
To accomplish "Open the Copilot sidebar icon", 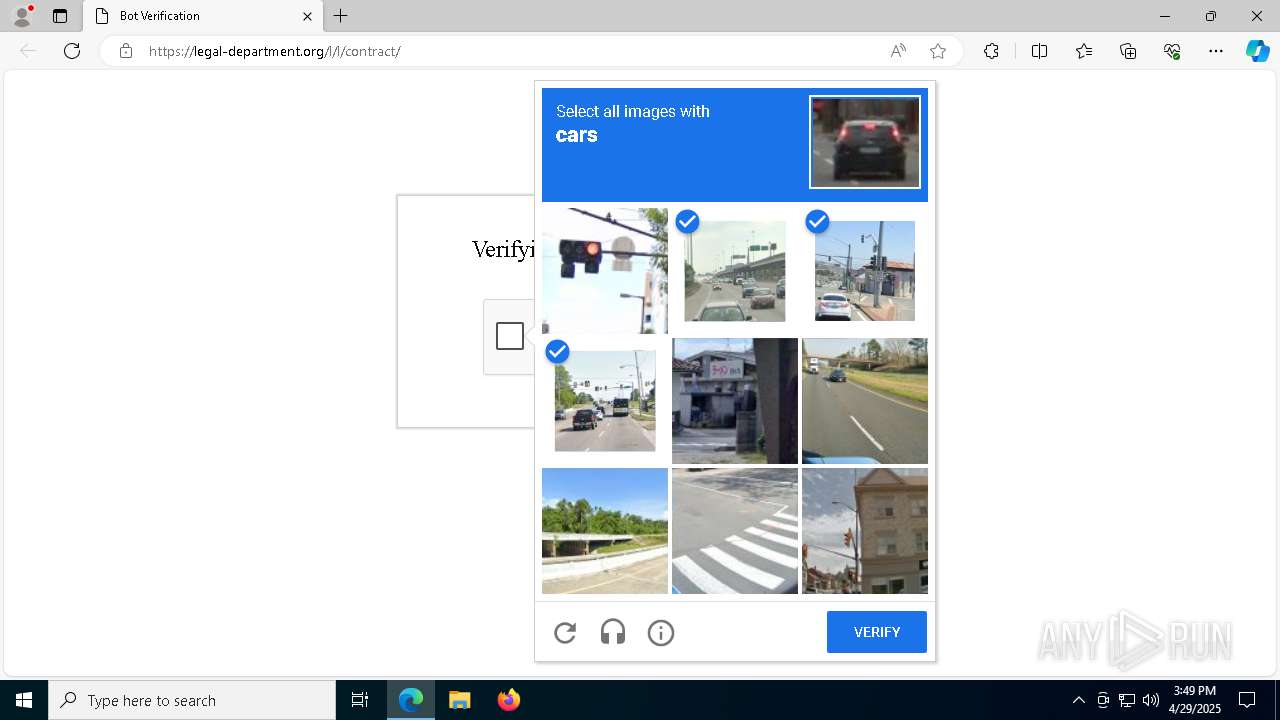I will coord(1257,51).
